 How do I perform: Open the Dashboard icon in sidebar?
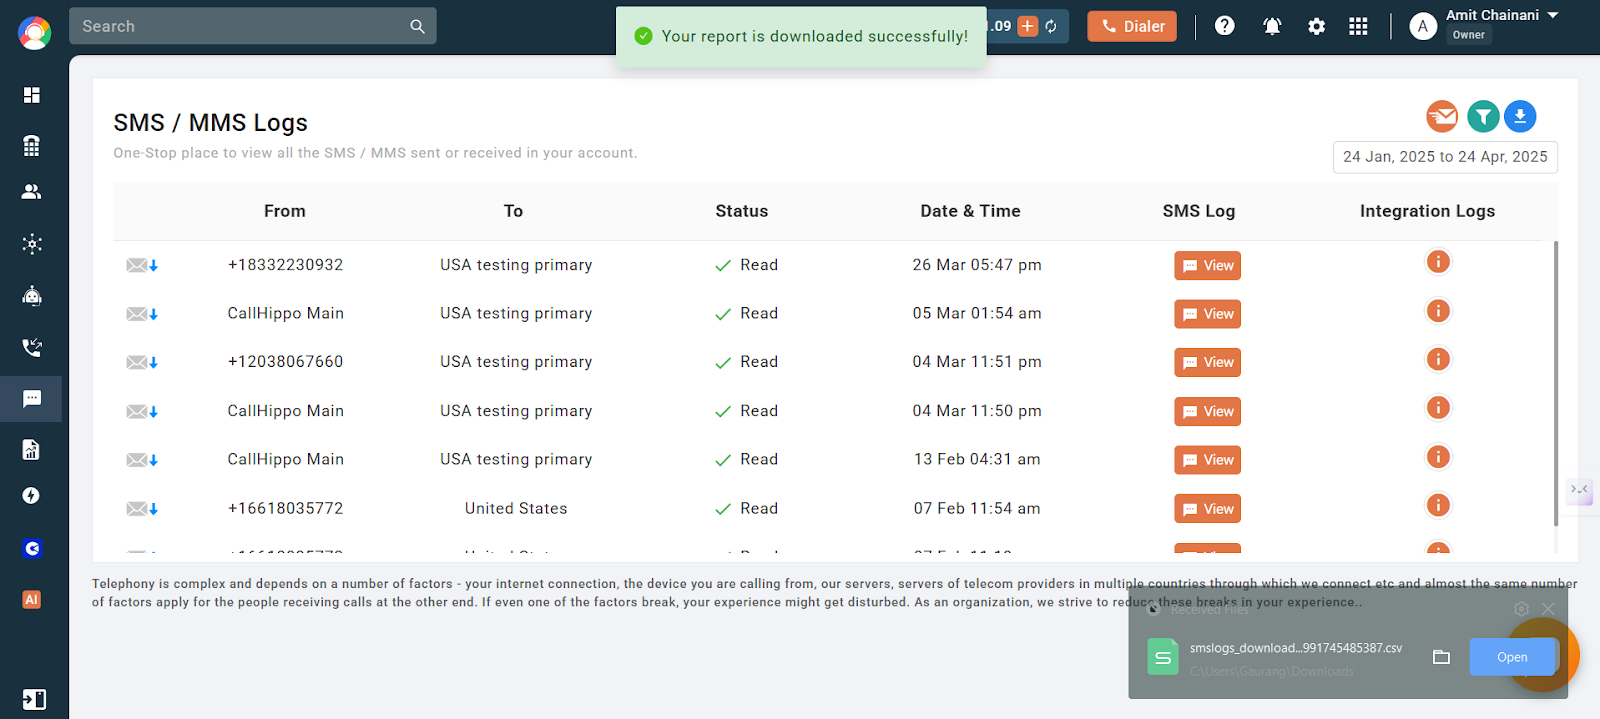(x=32, y=95)
